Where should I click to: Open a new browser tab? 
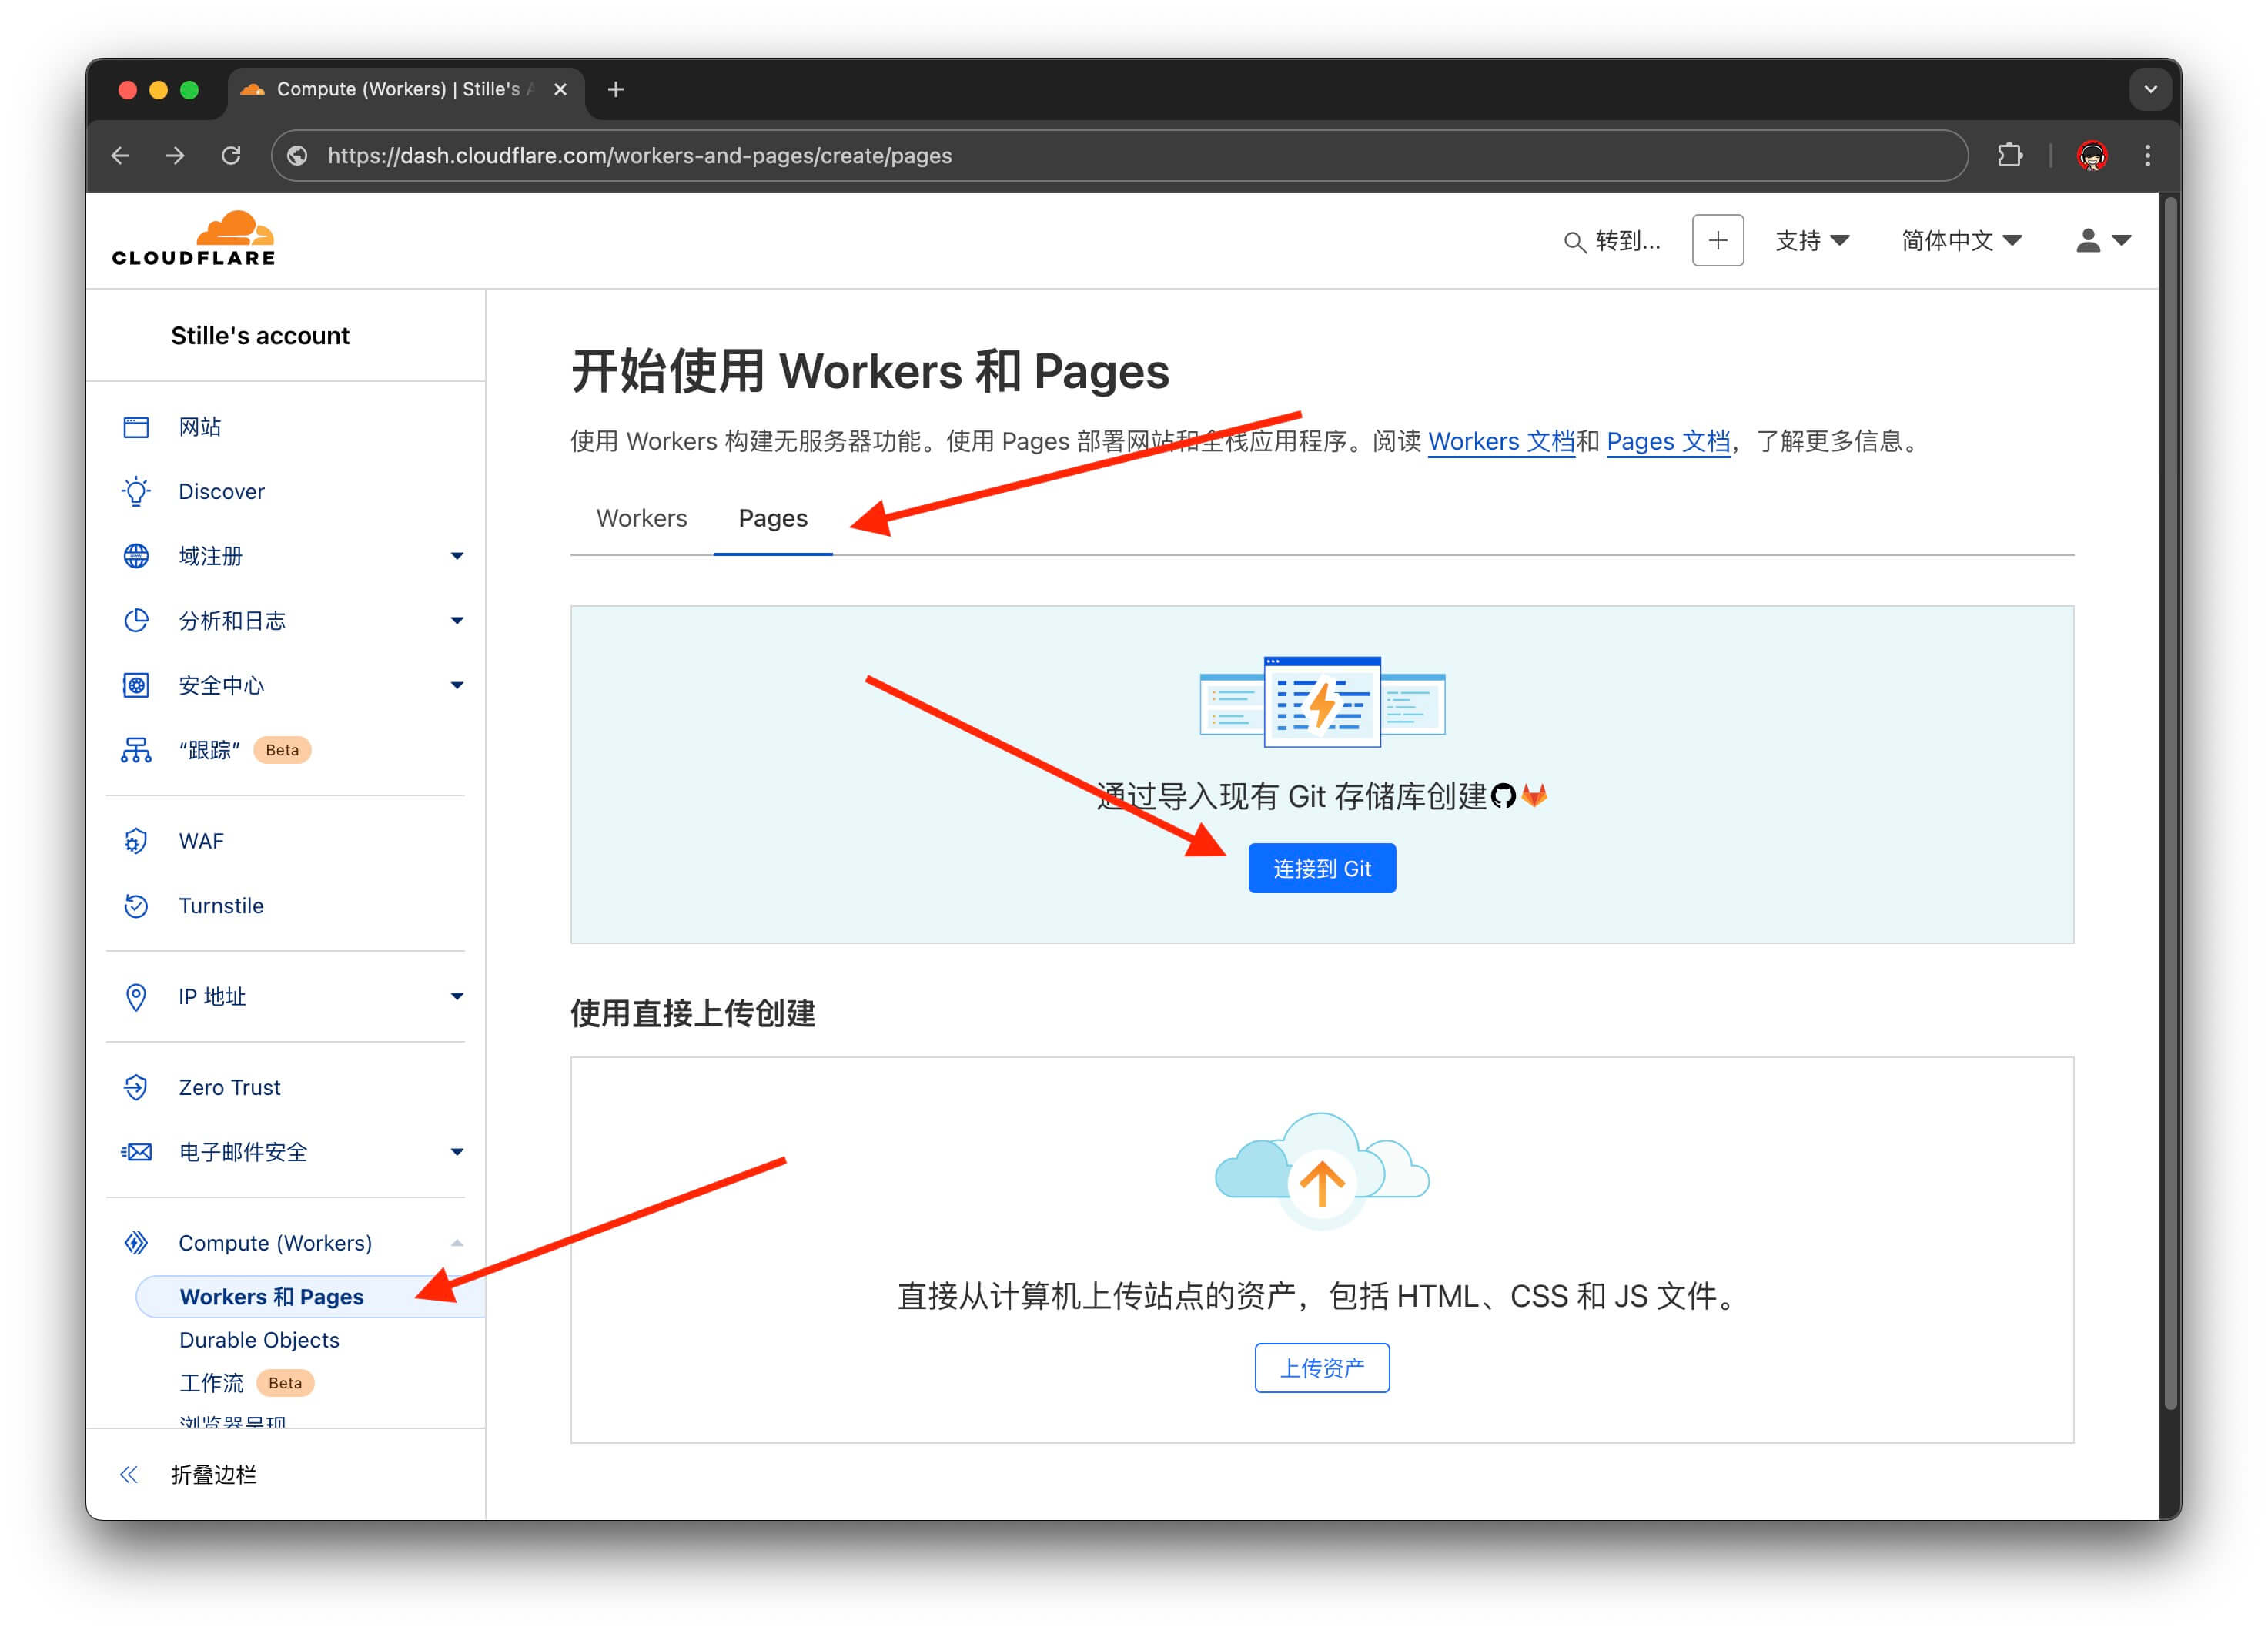[616, 89]
